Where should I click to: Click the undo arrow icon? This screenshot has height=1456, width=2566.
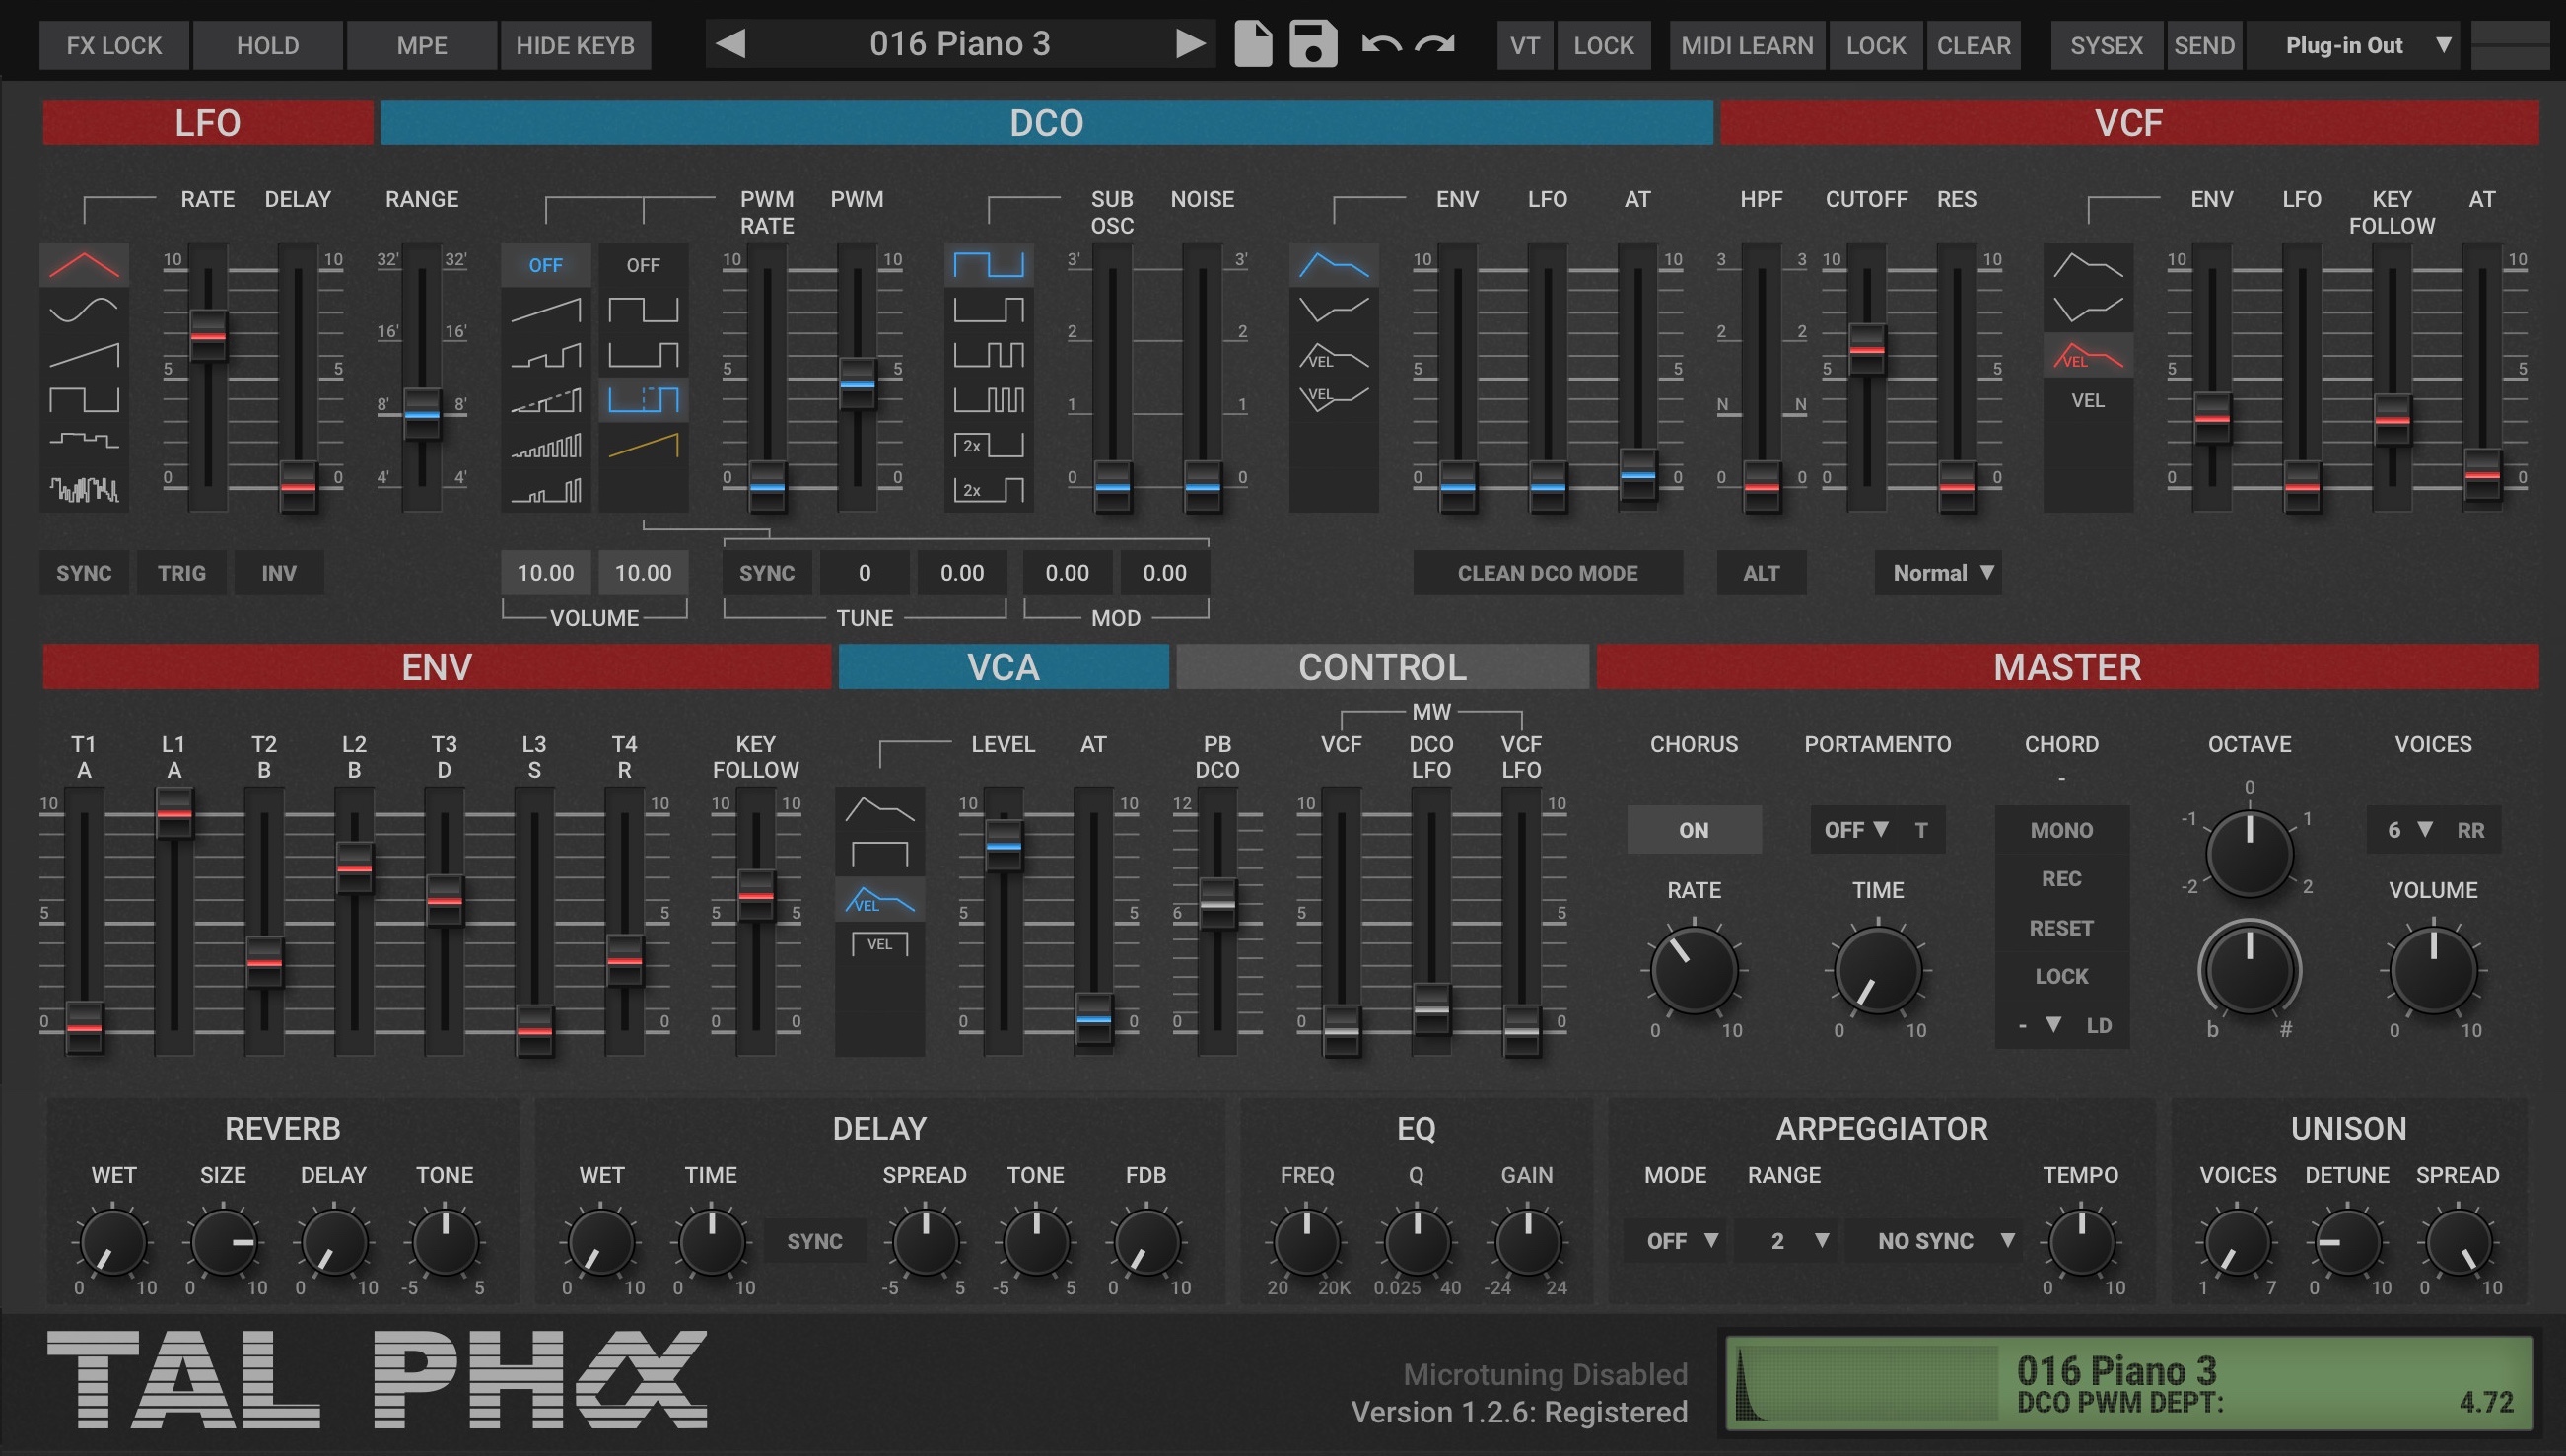1381,44
